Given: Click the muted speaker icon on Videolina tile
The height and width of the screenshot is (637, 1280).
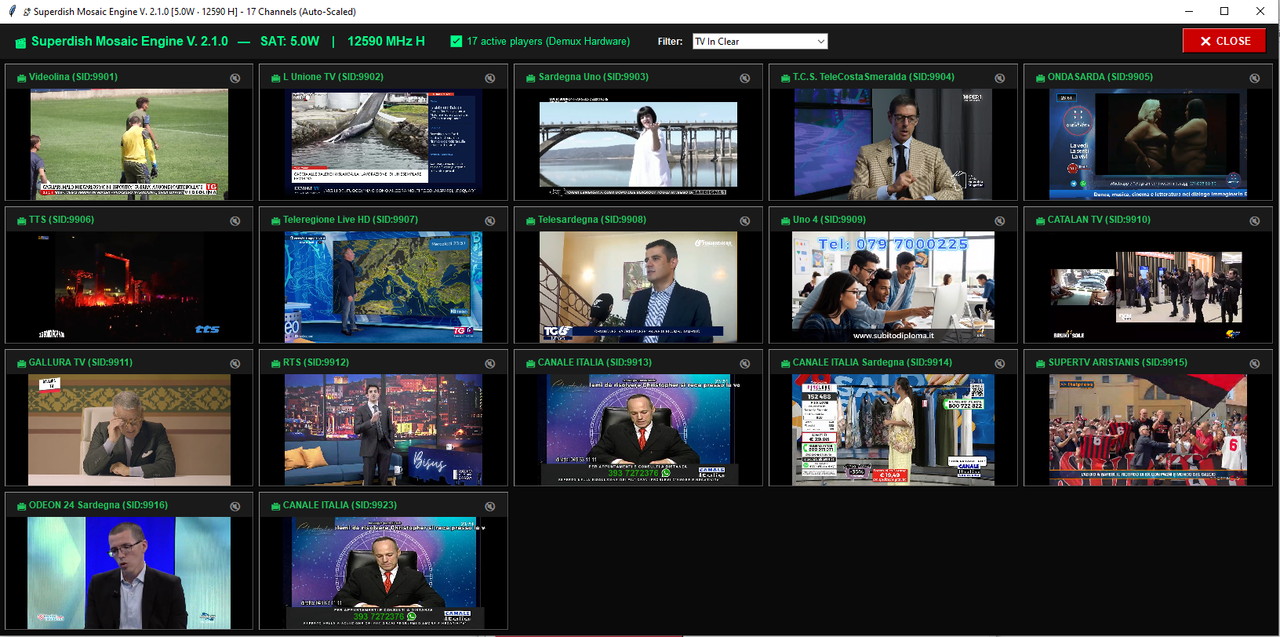Looking at the screenshot, I should [235, 78].
